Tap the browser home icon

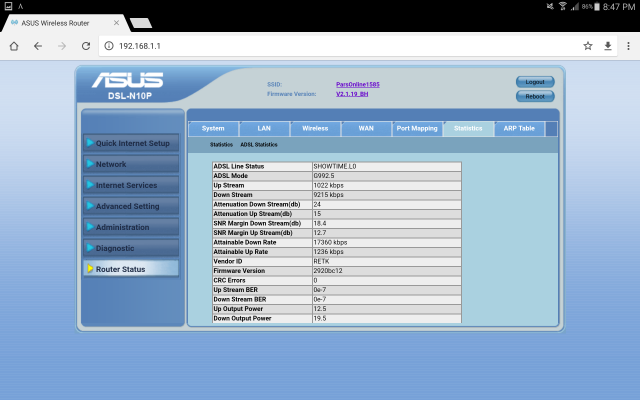click(14, 46)
